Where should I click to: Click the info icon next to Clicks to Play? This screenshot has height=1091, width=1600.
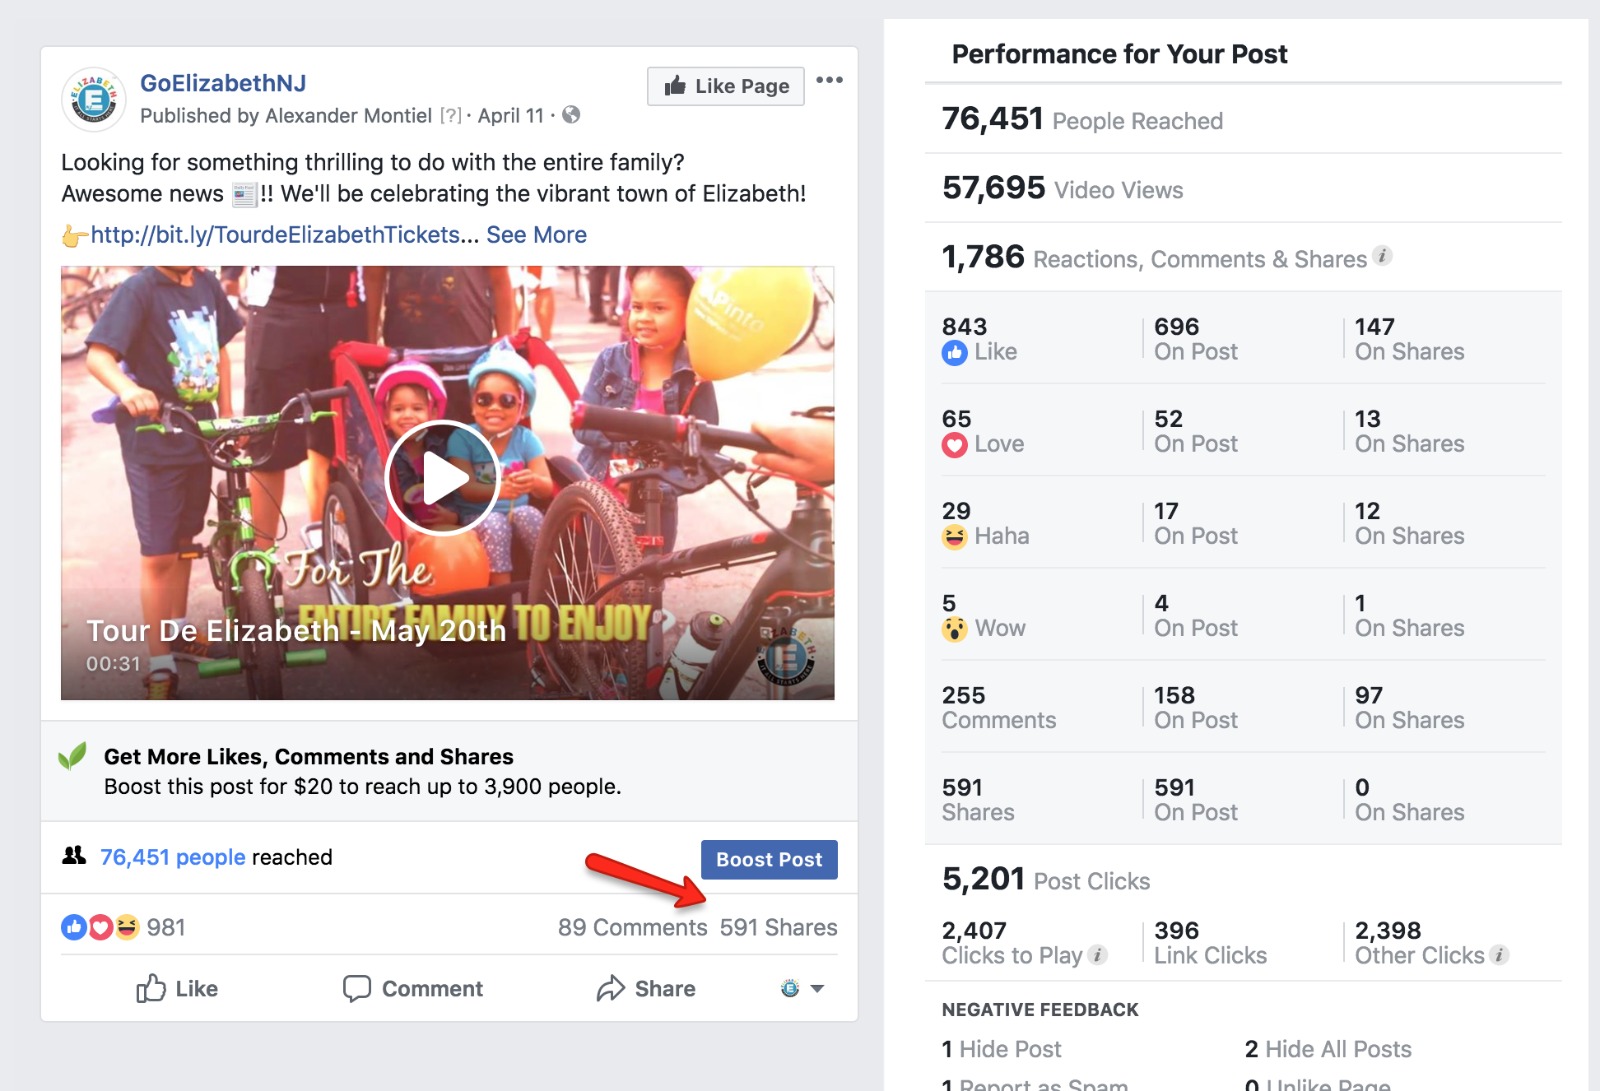tap(1097, 955)
